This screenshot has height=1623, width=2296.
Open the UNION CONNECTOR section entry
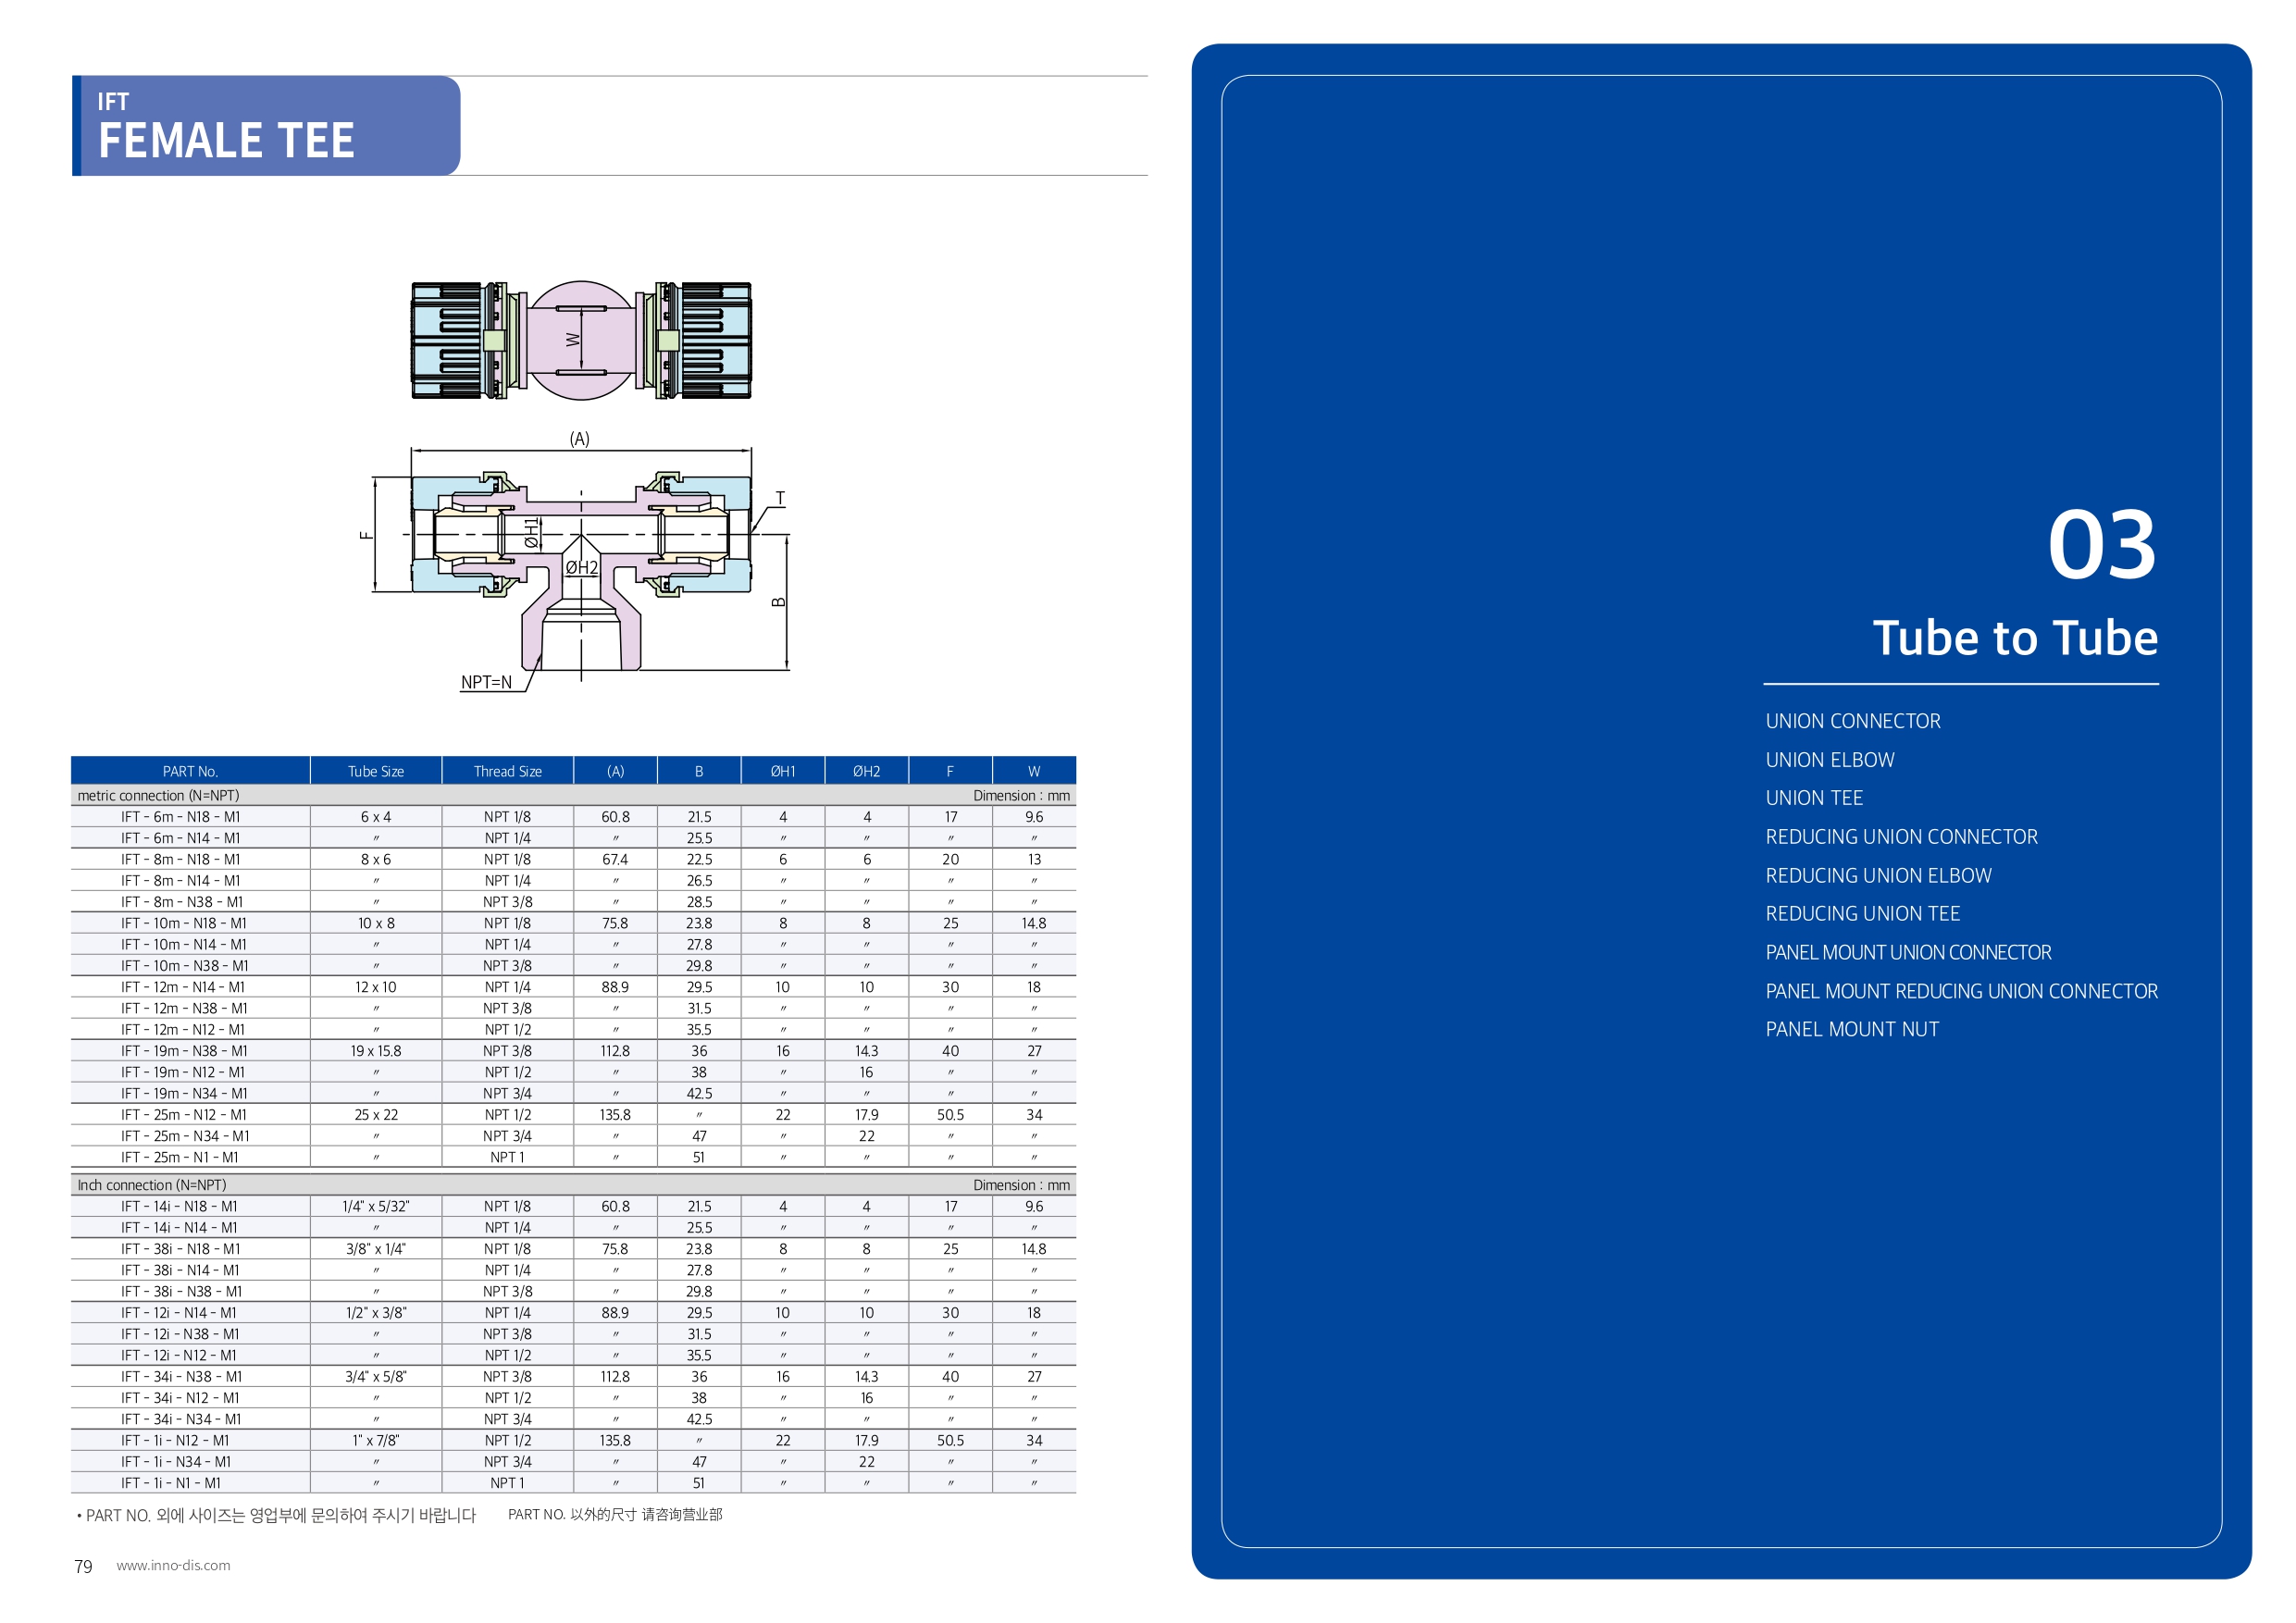coord(1852,721)
